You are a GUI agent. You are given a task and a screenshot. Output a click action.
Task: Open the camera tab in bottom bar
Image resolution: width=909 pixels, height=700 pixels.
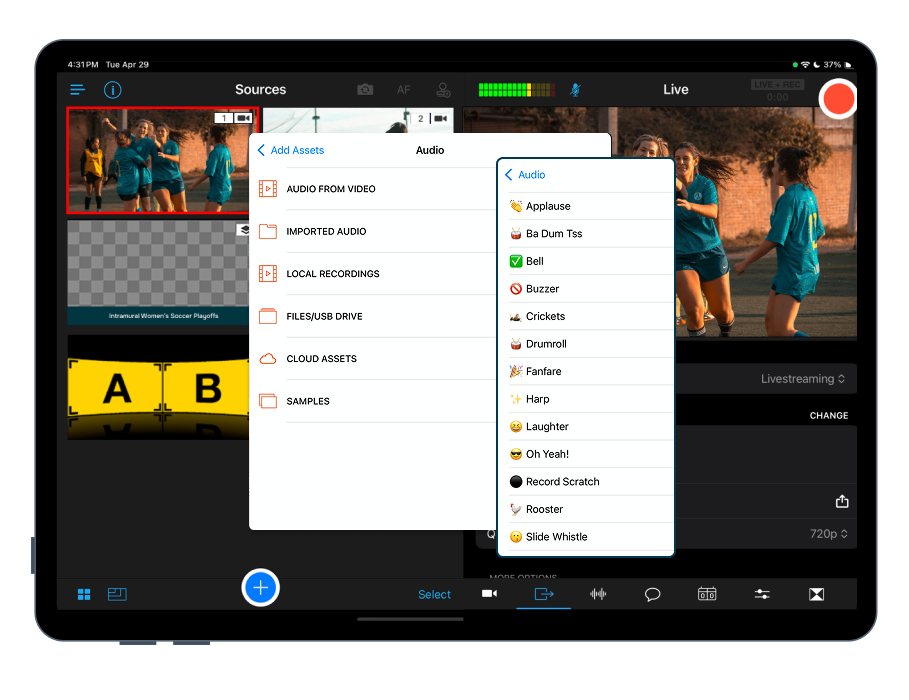tap(489, 594)
